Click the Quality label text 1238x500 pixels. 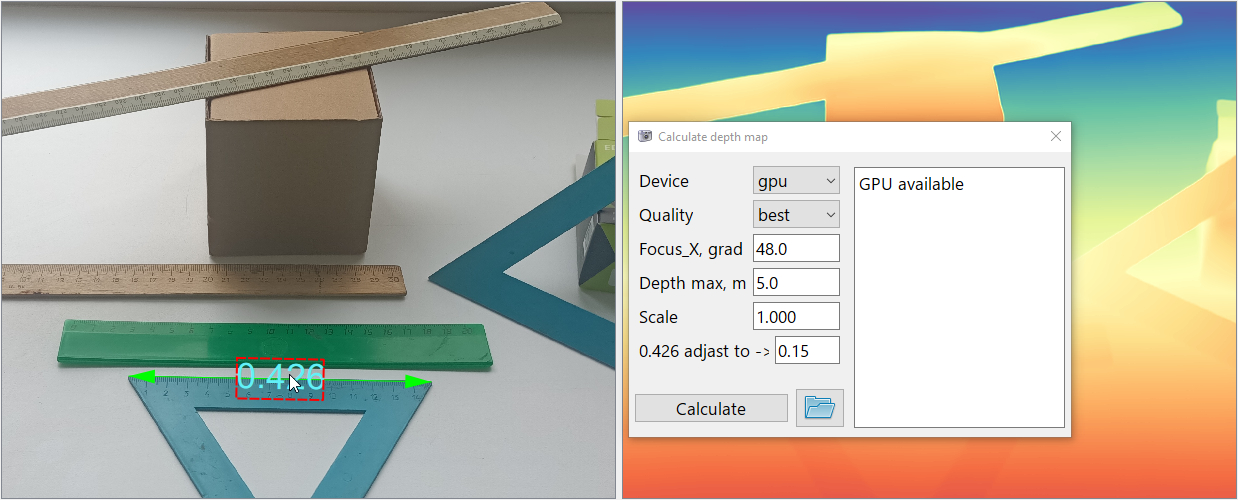point(666,215)
